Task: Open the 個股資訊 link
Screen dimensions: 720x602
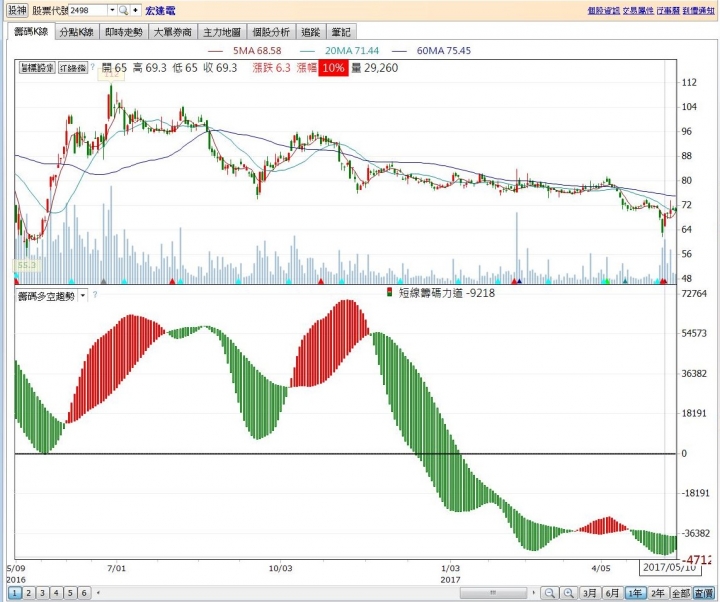Action: coord(603,10)
